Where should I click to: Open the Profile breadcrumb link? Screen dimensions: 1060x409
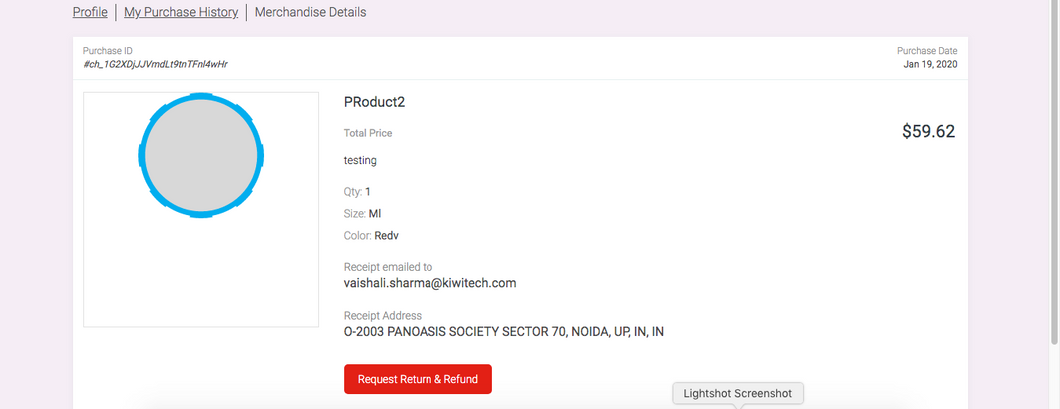[90, 13]
